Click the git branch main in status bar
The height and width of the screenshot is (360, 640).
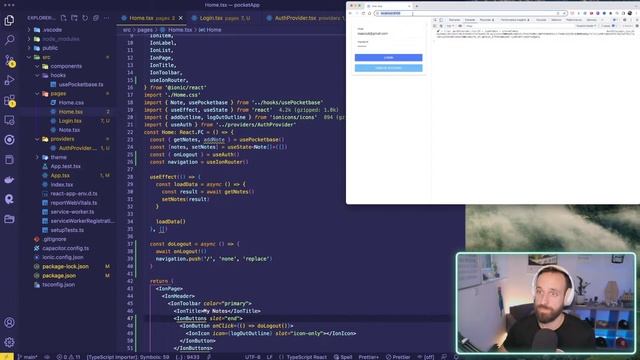pos(28,357)
